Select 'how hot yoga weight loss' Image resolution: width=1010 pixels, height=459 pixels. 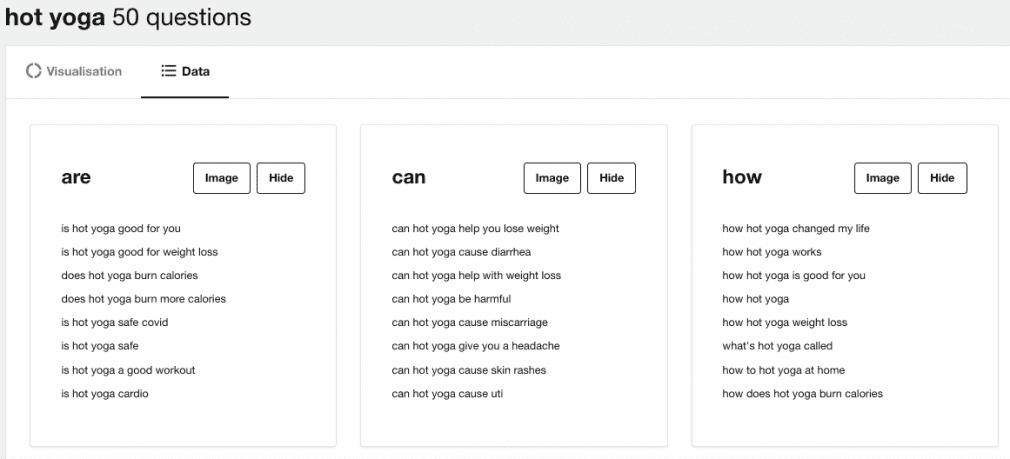[785, 323]
